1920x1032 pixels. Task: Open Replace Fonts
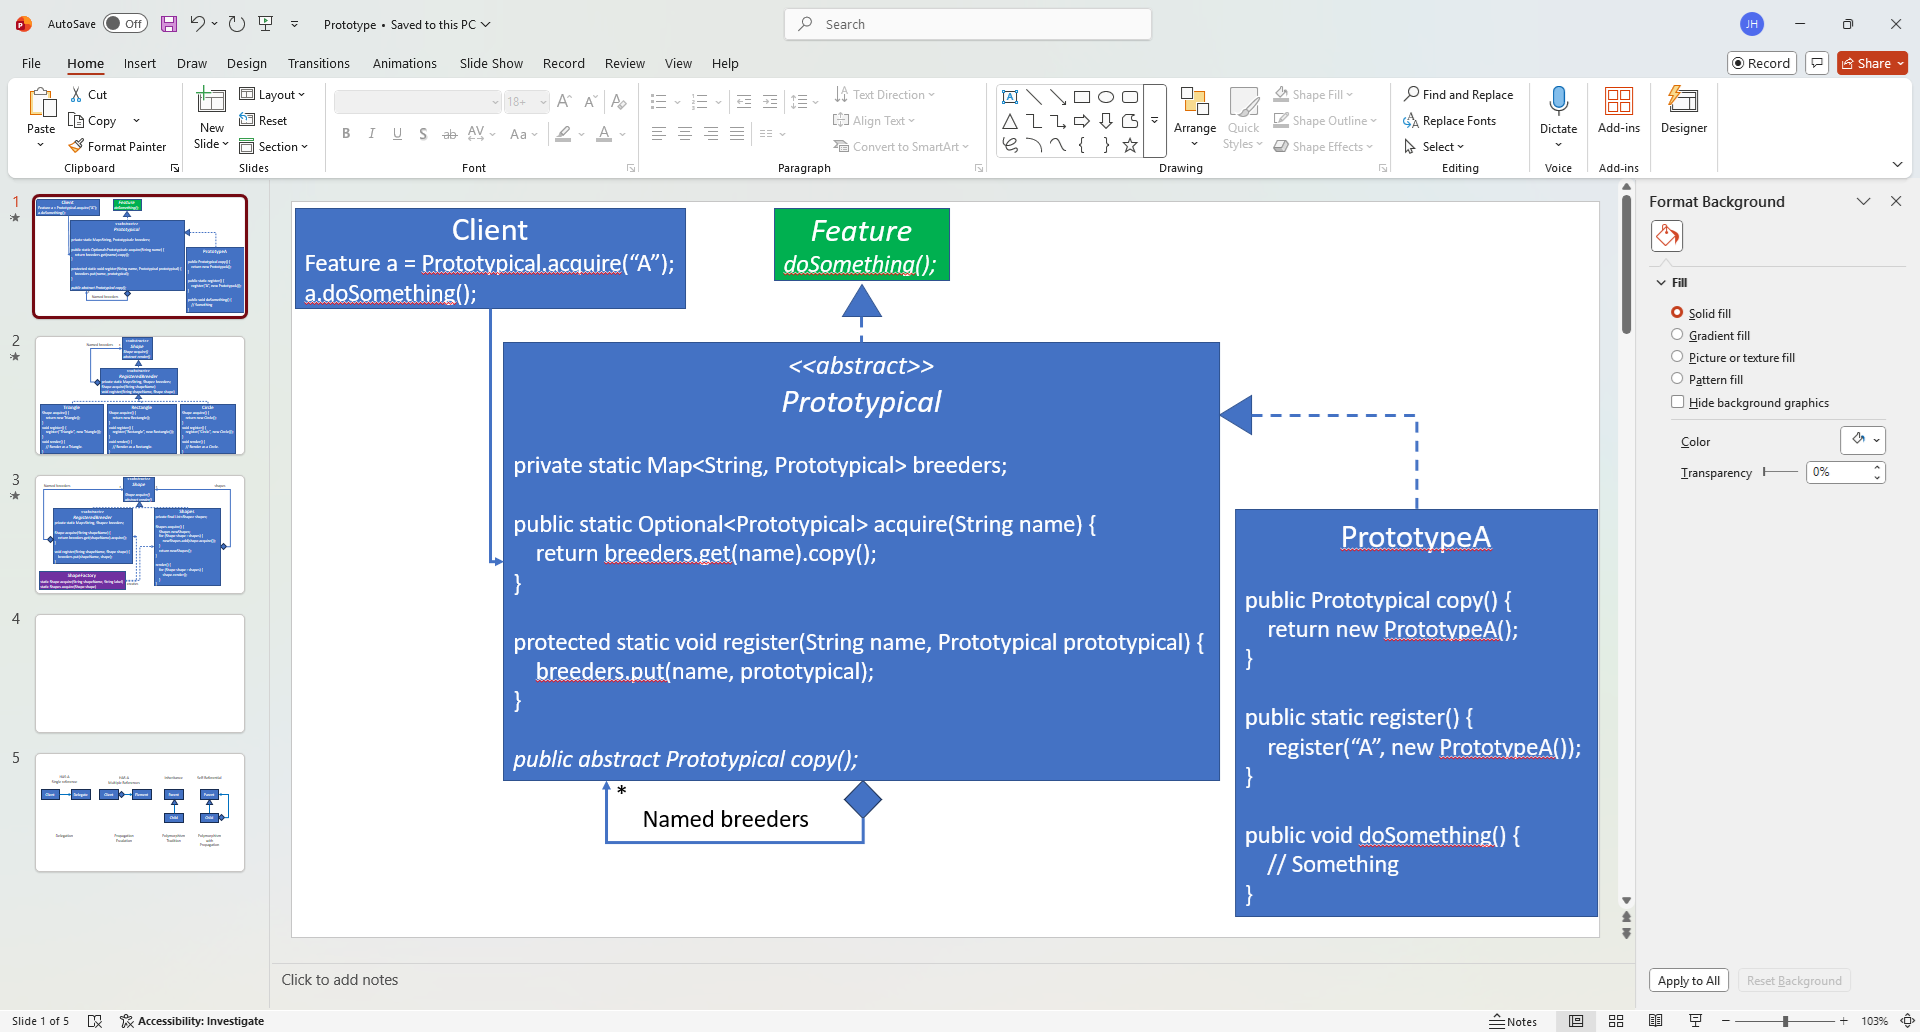[1451, 120]
